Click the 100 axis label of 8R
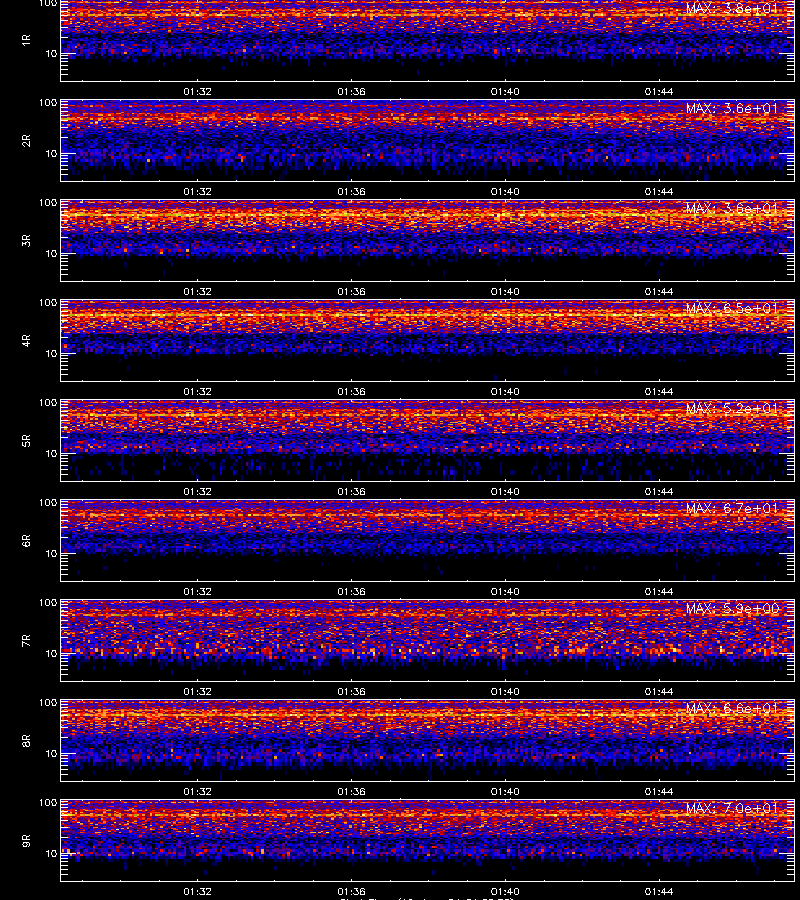Viewport: 800px width, 900px height. point(48,703)
